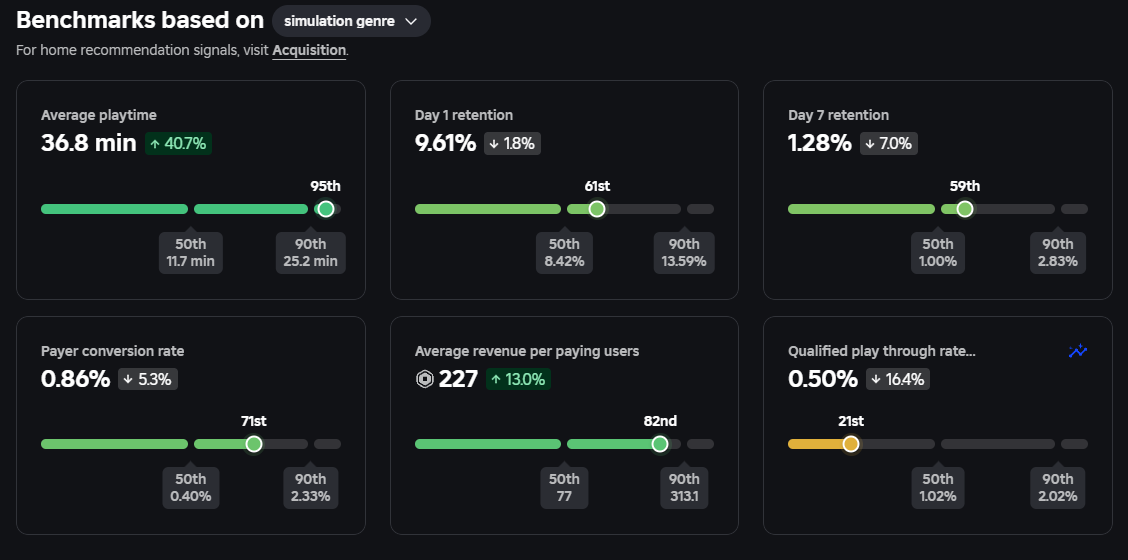Open the simulation genre dropdown
Viewport: 1128px width, 560px height.
click(x=351, y=21)
